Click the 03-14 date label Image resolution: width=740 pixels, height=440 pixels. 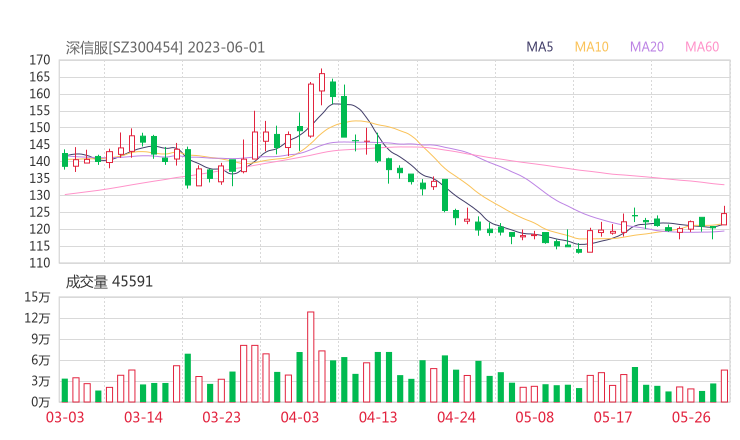click(x=143, y=417)
